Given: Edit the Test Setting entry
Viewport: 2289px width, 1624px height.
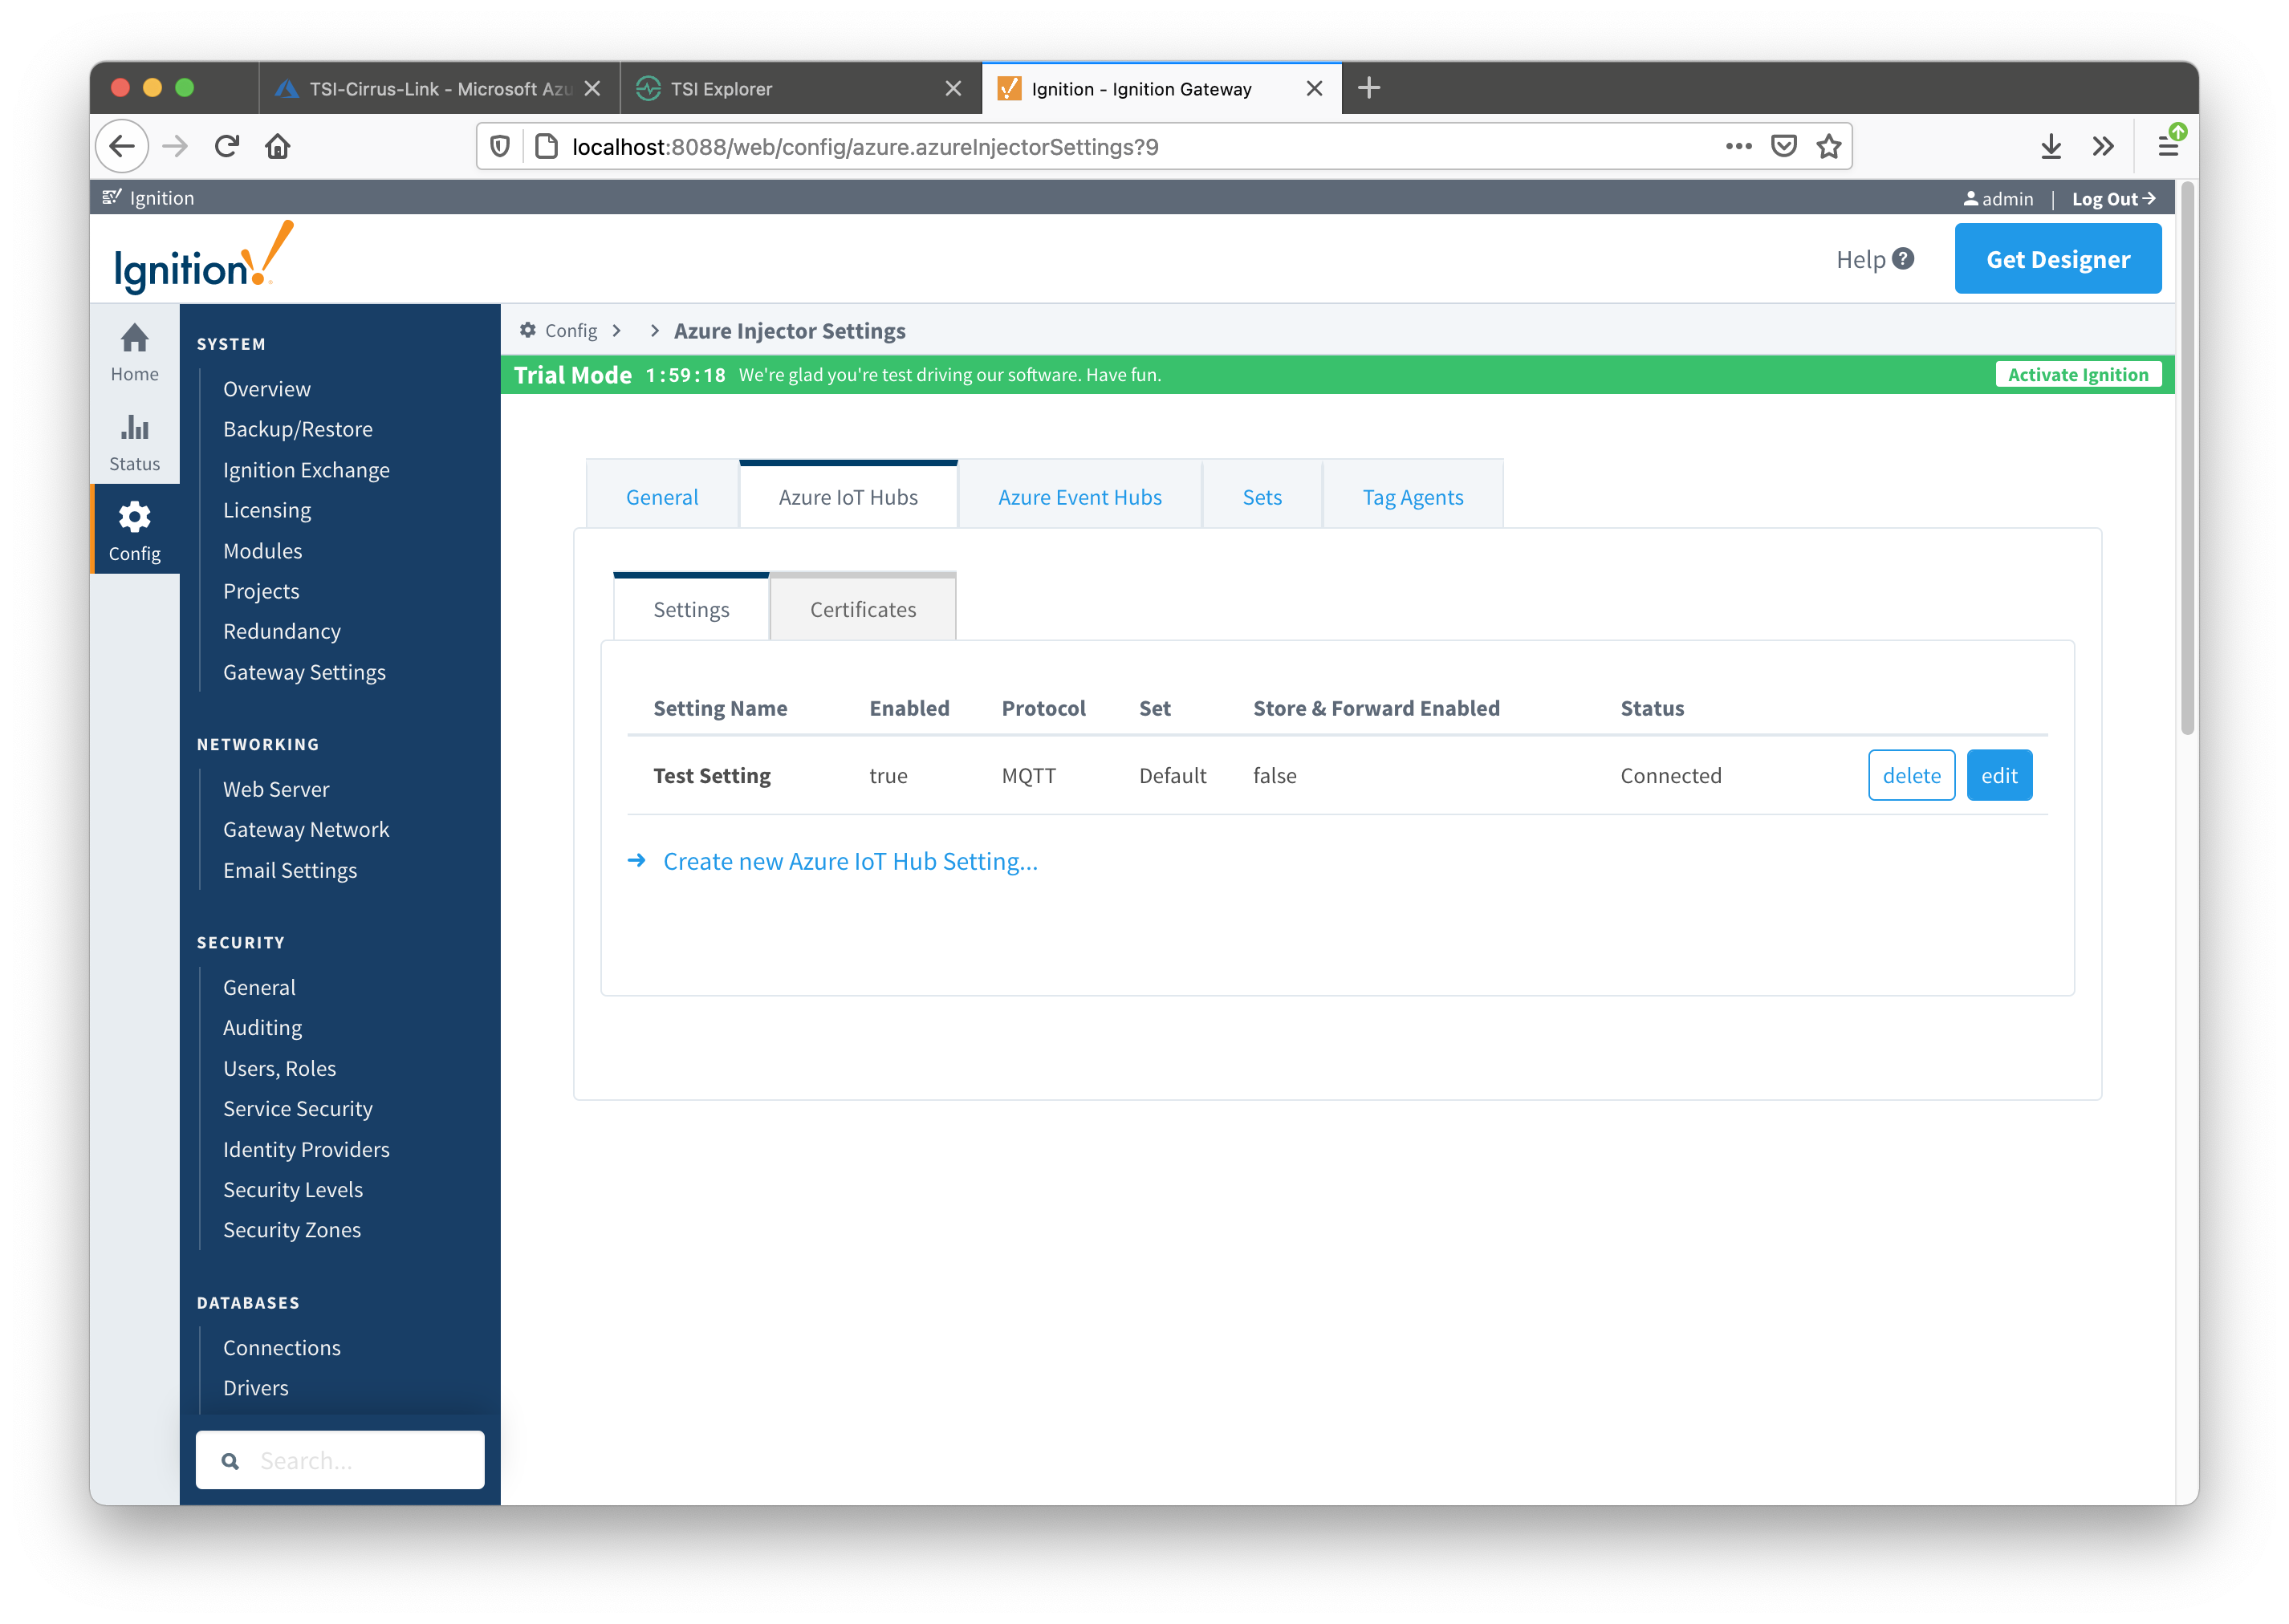Looking at the screenshot, I should pyautogui.click(x=1998, y=775).
